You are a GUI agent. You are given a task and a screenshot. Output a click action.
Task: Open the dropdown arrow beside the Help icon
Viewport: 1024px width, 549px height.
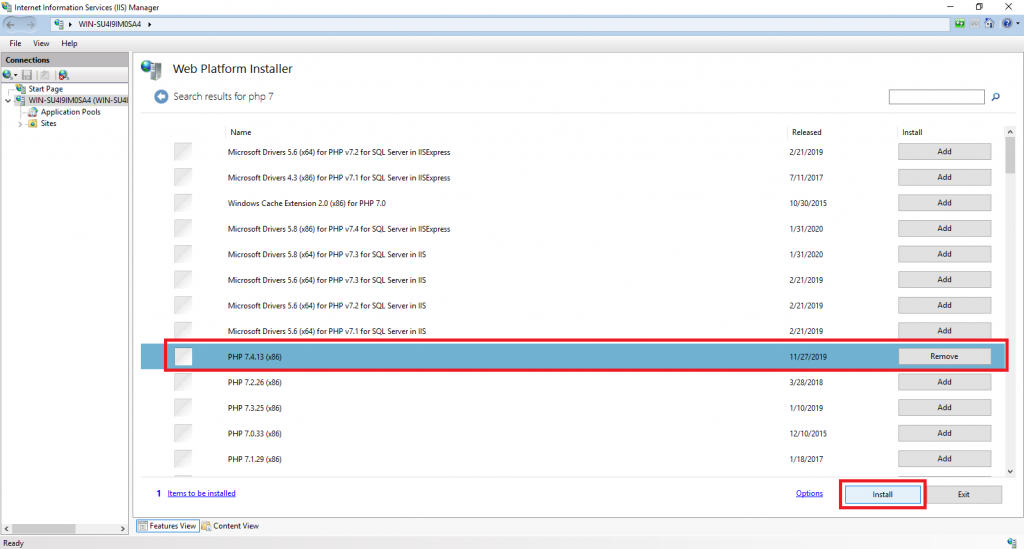(1017, 24)
